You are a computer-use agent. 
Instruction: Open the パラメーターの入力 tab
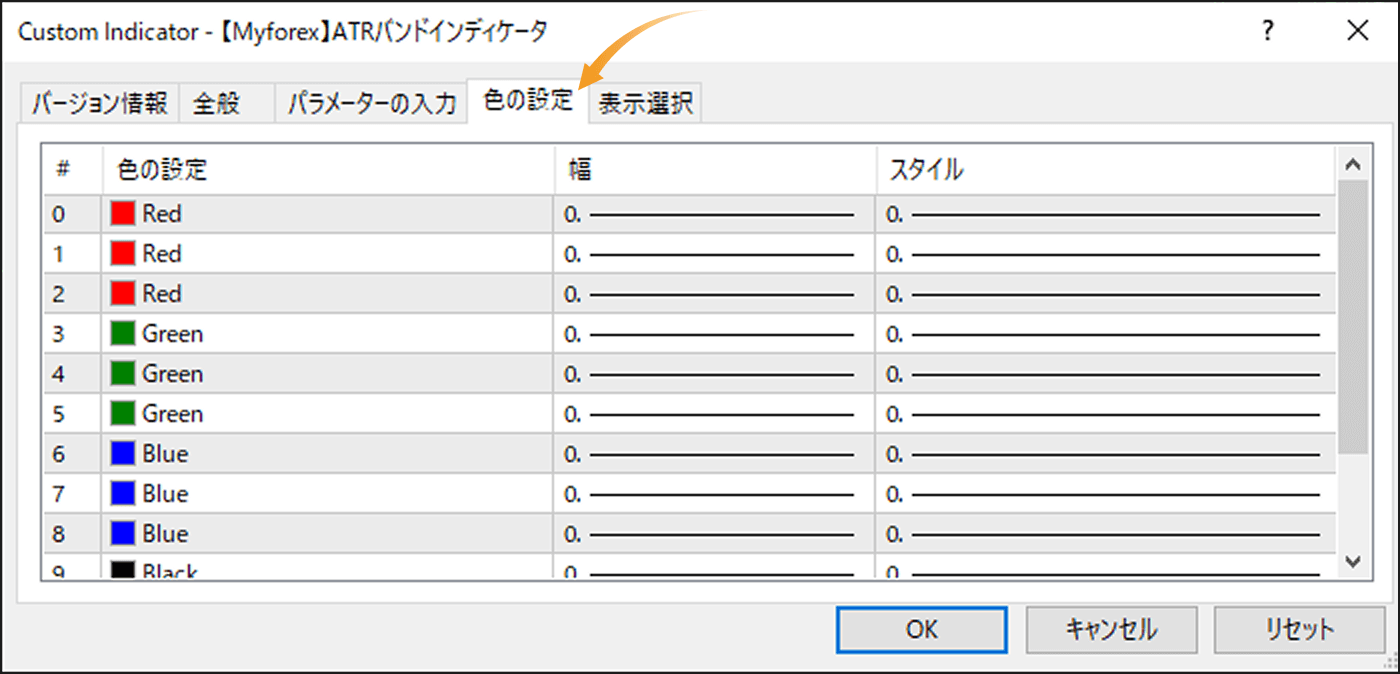pos(370,103)
